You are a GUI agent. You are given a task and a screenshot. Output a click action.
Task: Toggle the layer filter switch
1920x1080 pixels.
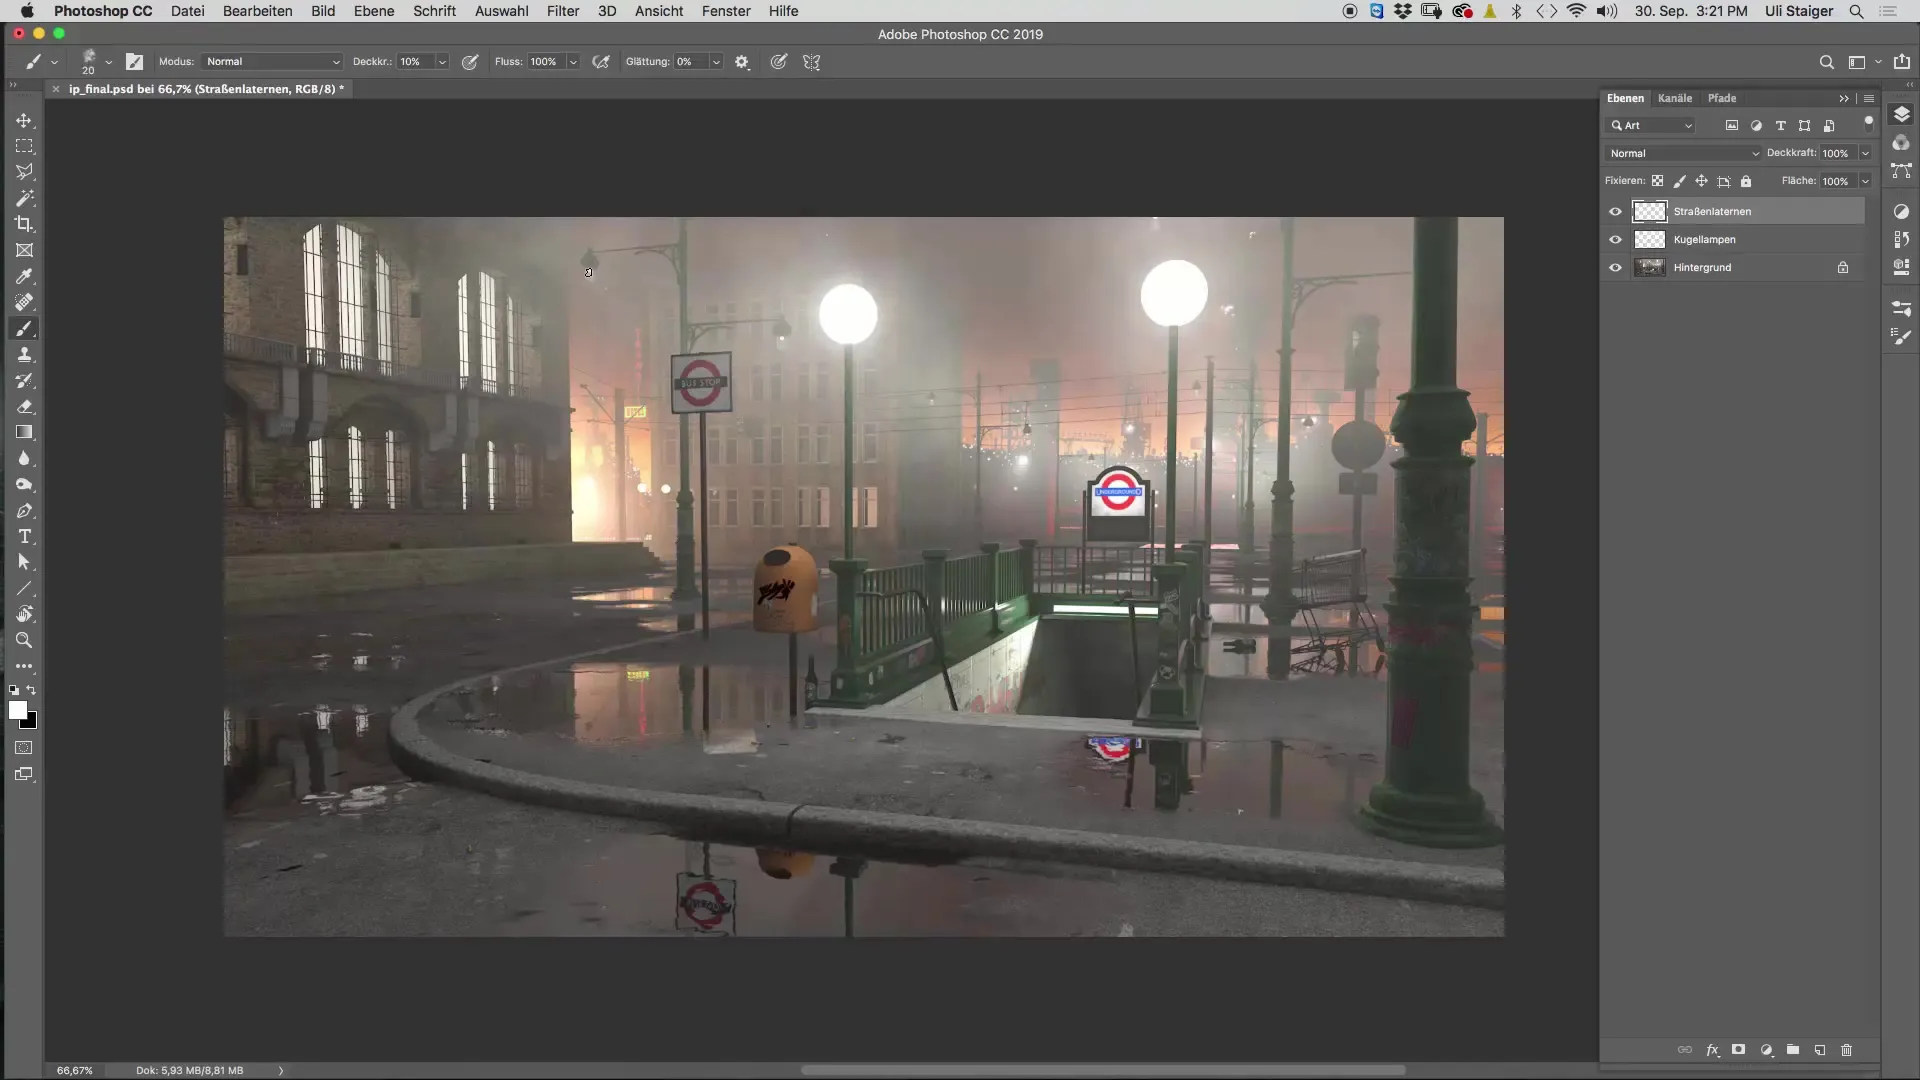tap(1868, 124)
